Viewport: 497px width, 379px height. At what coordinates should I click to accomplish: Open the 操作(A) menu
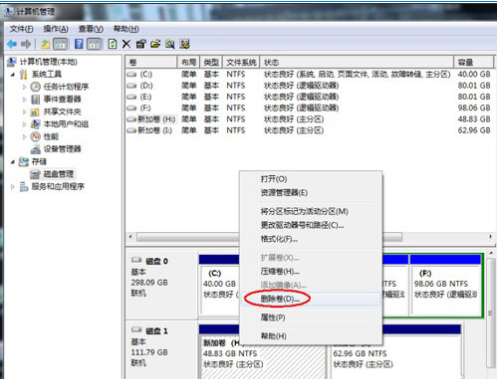click(56, 29)
